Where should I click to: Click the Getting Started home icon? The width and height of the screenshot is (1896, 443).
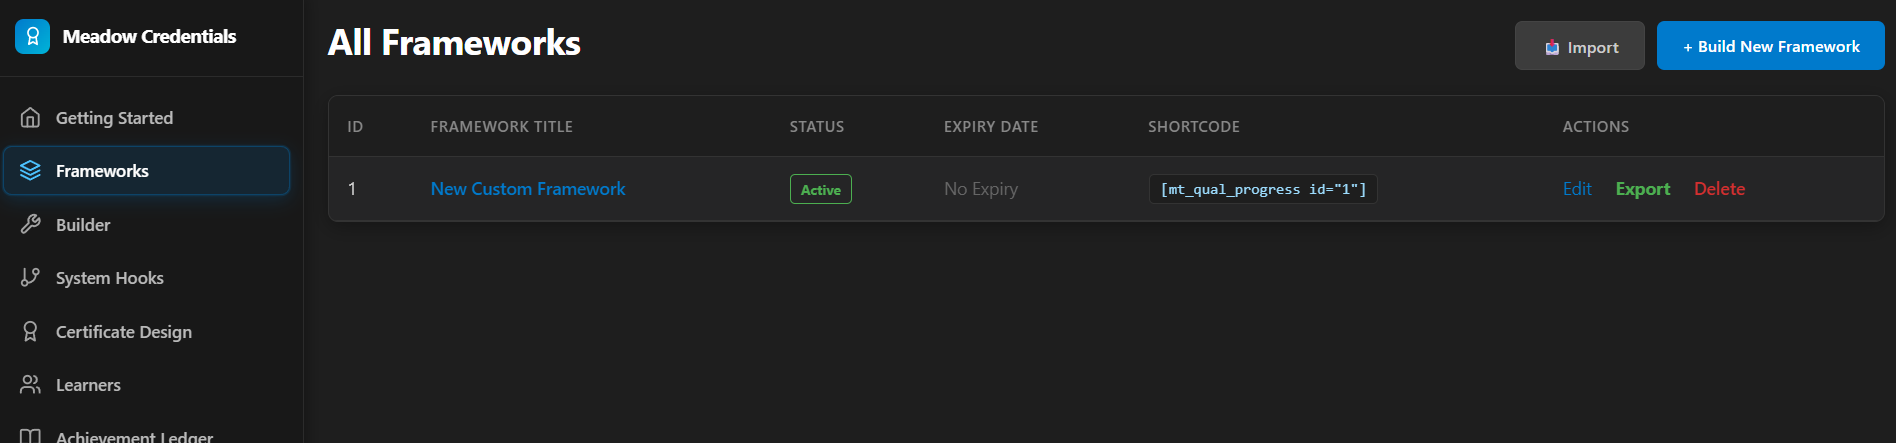[x=31, y=118]
